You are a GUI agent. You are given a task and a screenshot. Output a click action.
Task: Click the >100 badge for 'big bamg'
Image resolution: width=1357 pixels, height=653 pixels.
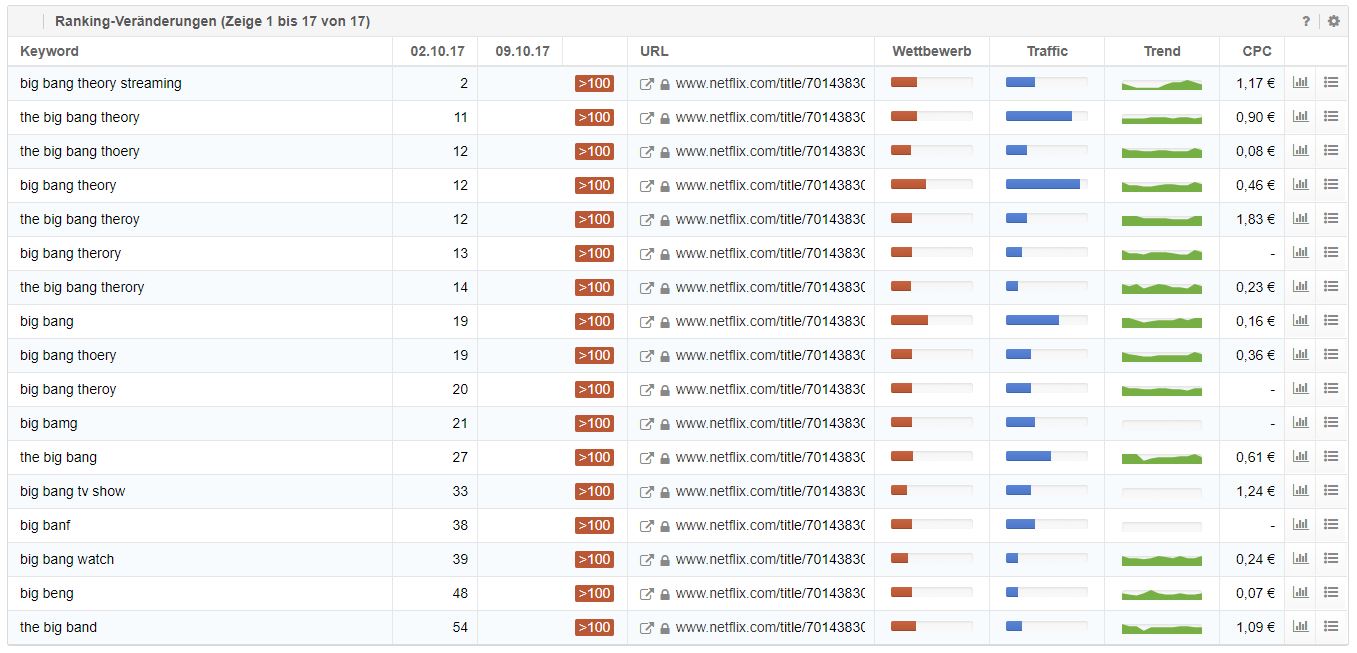coord(594,423)
